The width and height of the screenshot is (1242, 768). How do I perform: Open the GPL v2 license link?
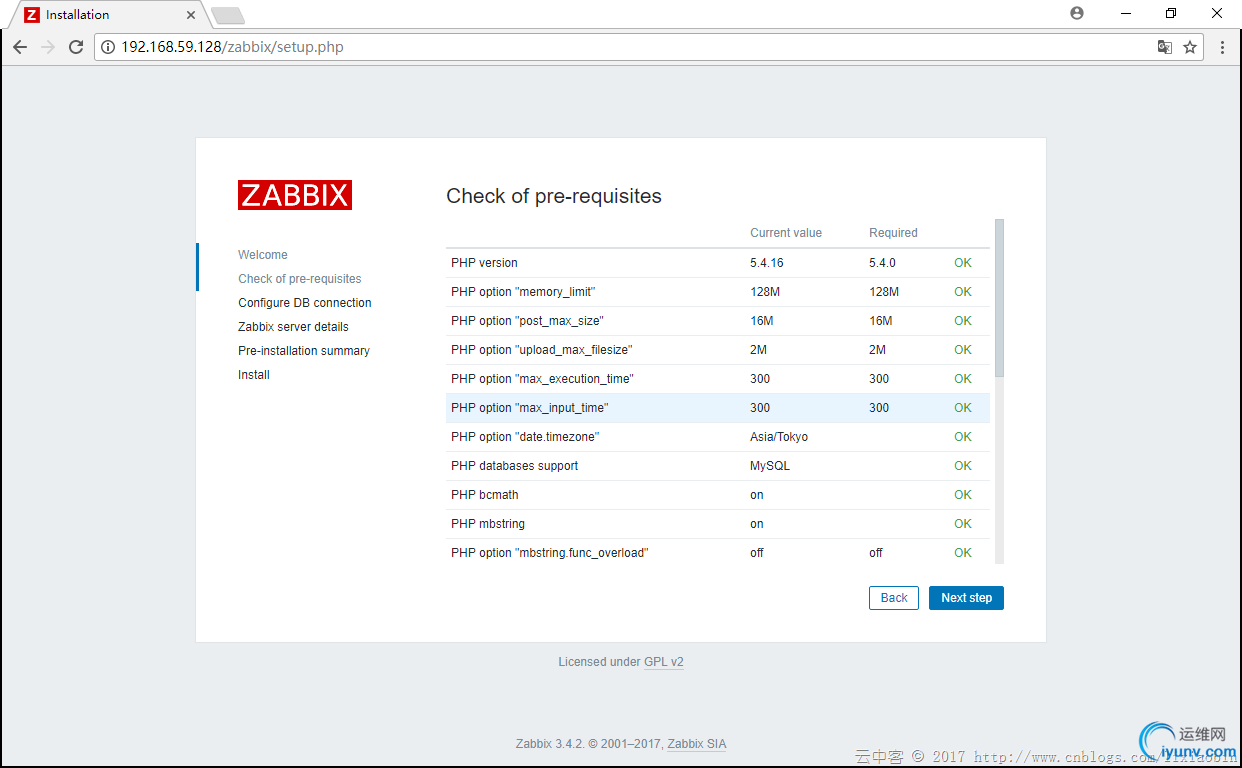pyautogui.click(x=664, y=662)
